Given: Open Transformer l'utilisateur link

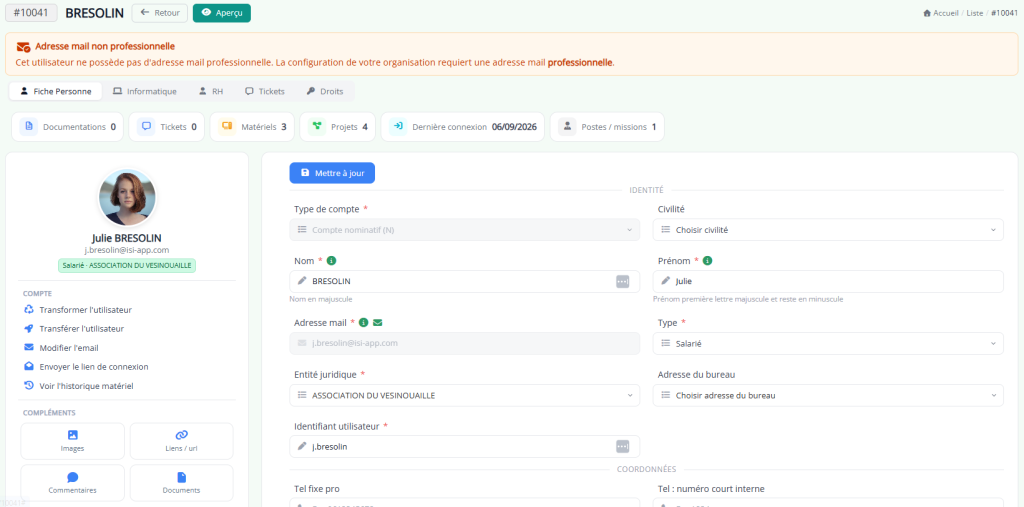Looking at the screenshot, I should tap(86, 310).
